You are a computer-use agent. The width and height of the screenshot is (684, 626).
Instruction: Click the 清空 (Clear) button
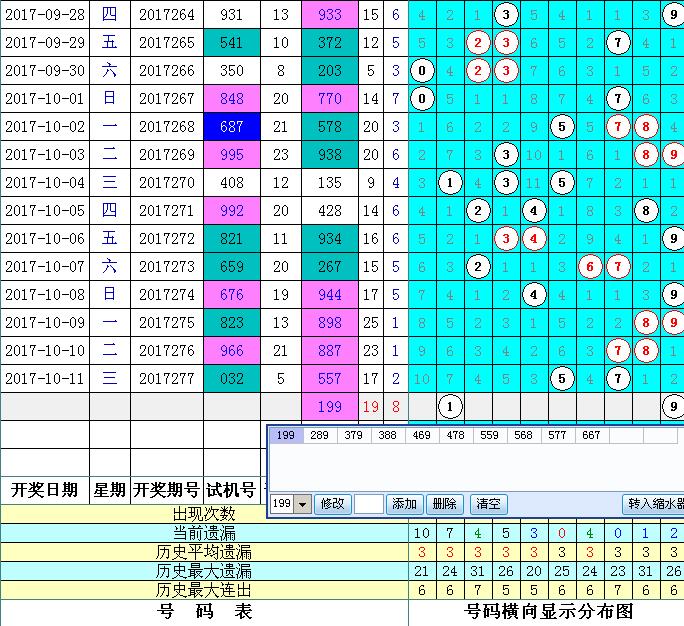[x=487, y=505]
